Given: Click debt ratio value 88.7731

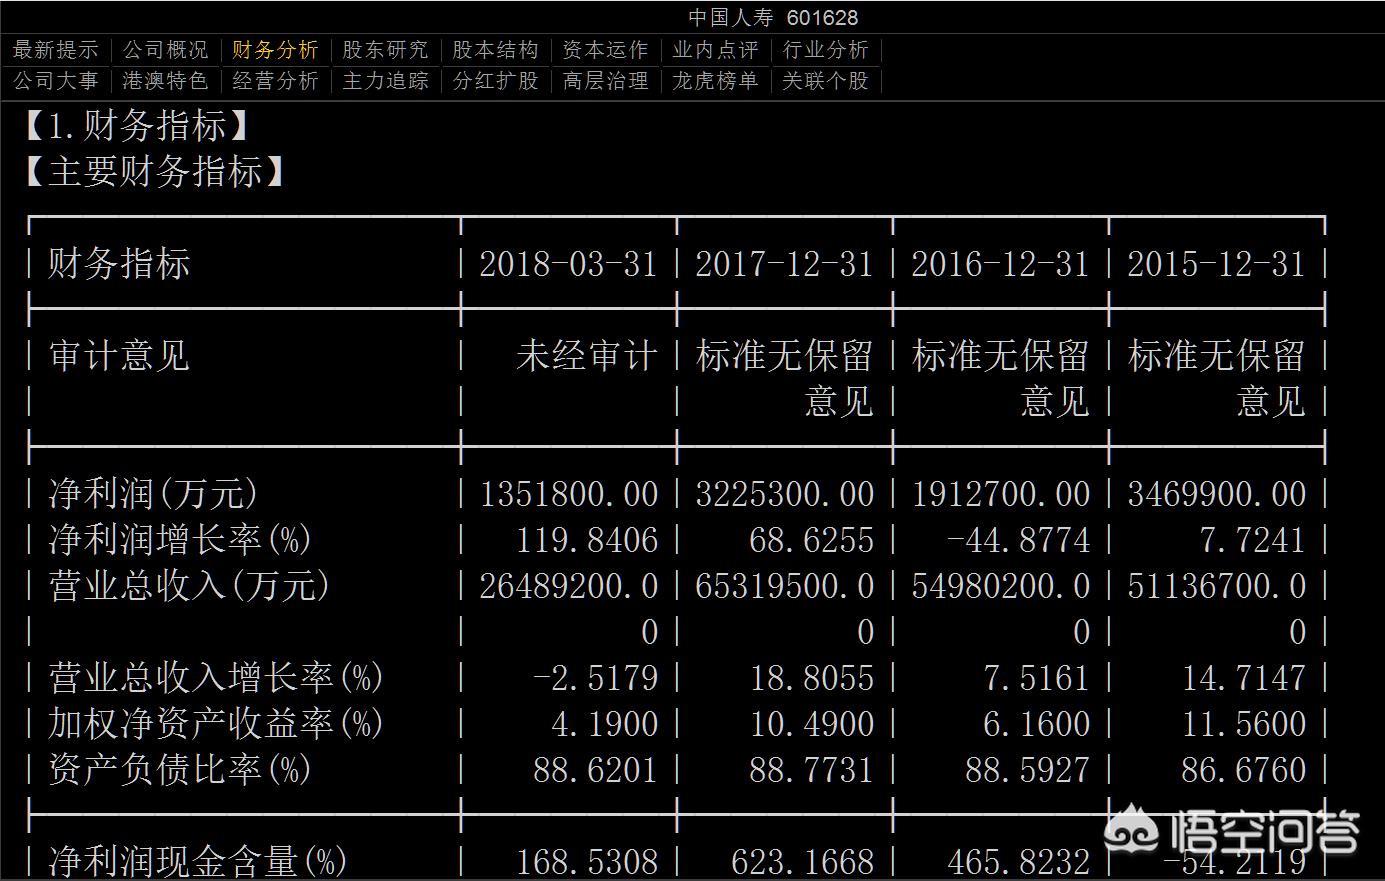Looking at the screenshot, I should (812, 771).
